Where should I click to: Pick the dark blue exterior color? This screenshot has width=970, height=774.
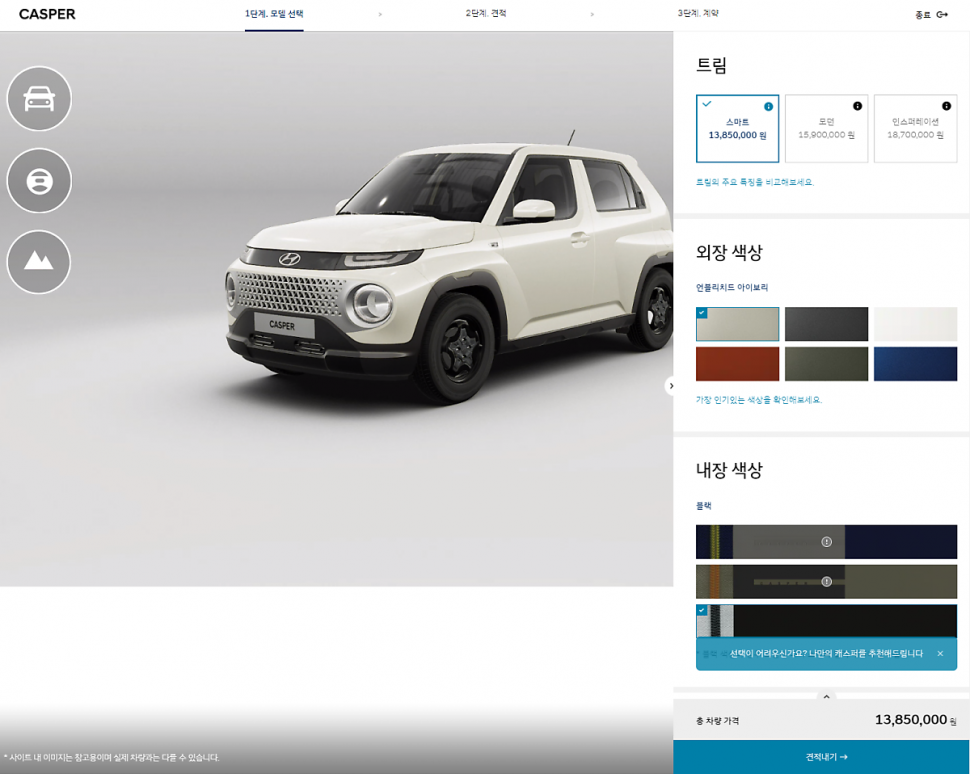point(915,364)
